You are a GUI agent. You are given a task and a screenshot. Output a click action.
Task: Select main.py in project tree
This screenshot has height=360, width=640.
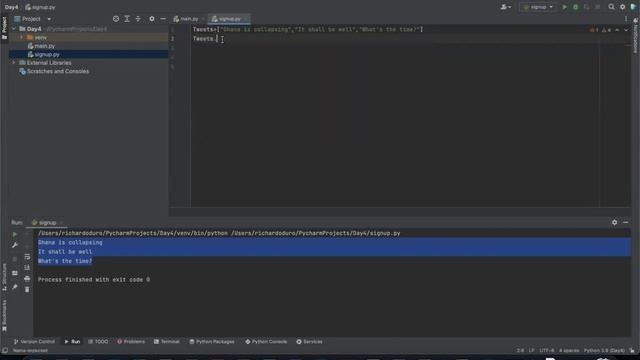pyautogui.click(x=44, y=46)
